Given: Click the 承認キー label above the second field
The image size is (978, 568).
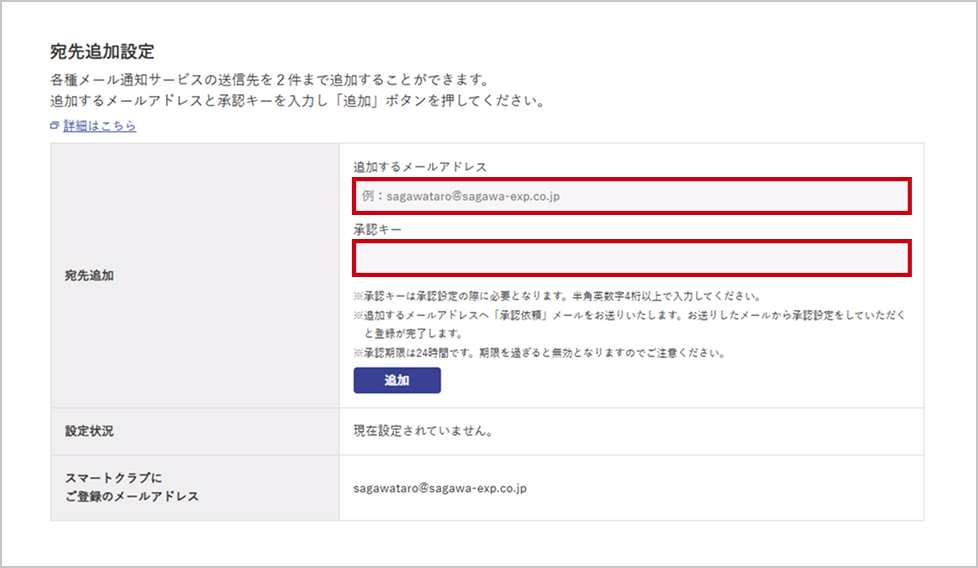Looking at the screenshot, I should coord(377,229).
